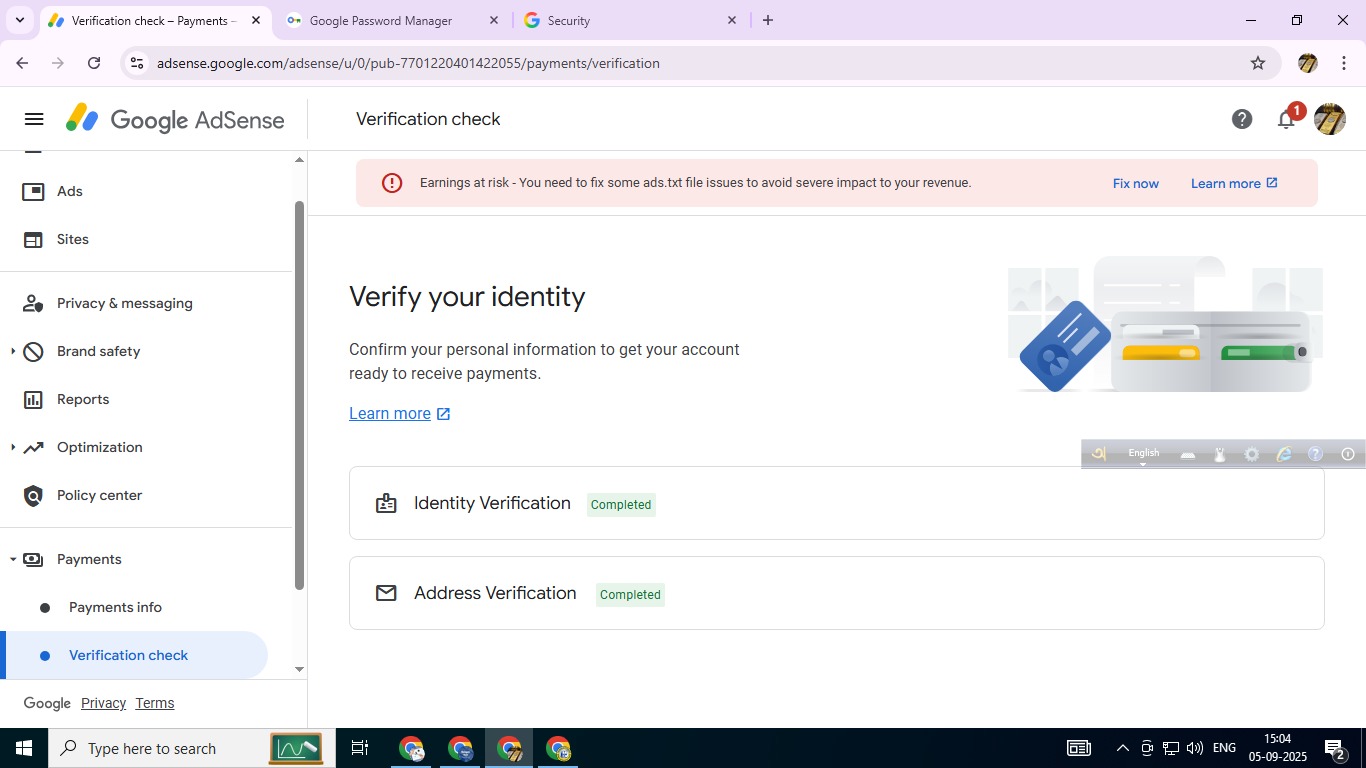Close the Google Password Manager tab

coord(494,20)
